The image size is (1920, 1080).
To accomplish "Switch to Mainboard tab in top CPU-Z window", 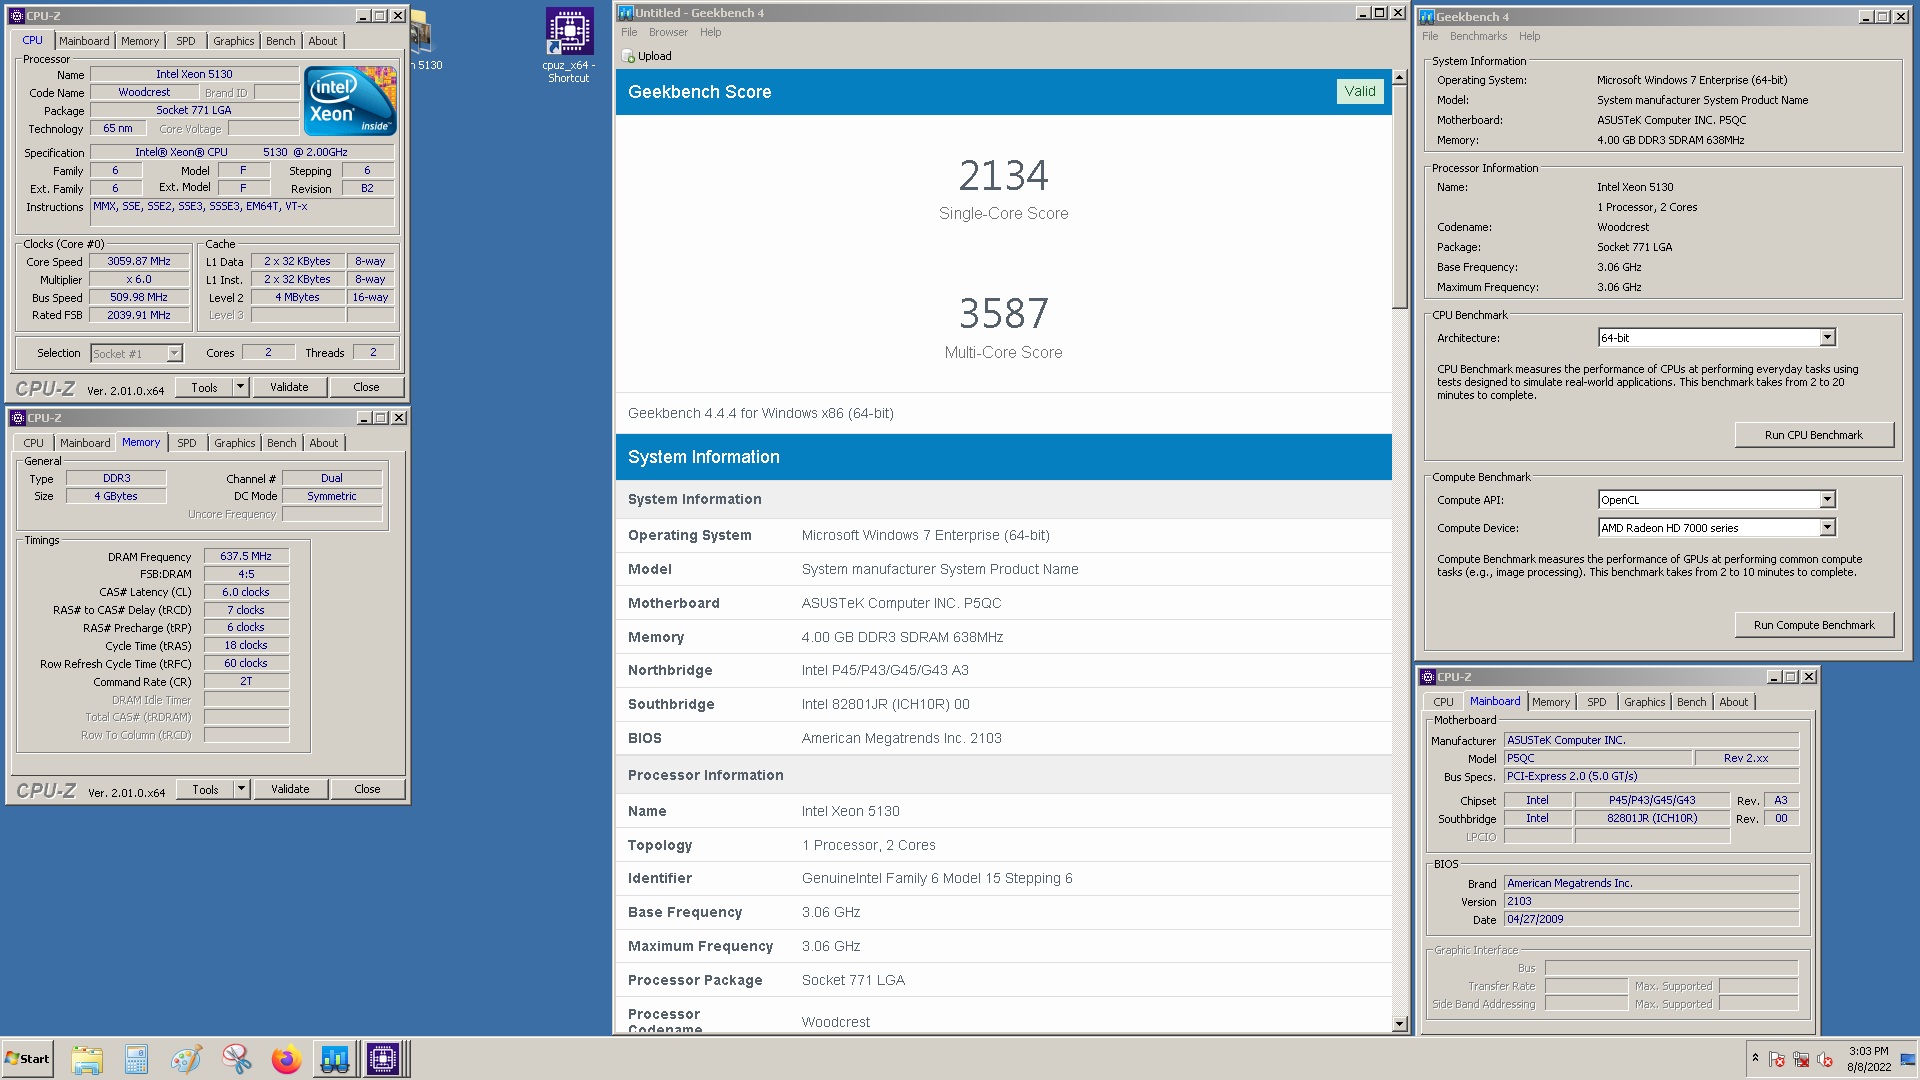I will pos(84,41).
